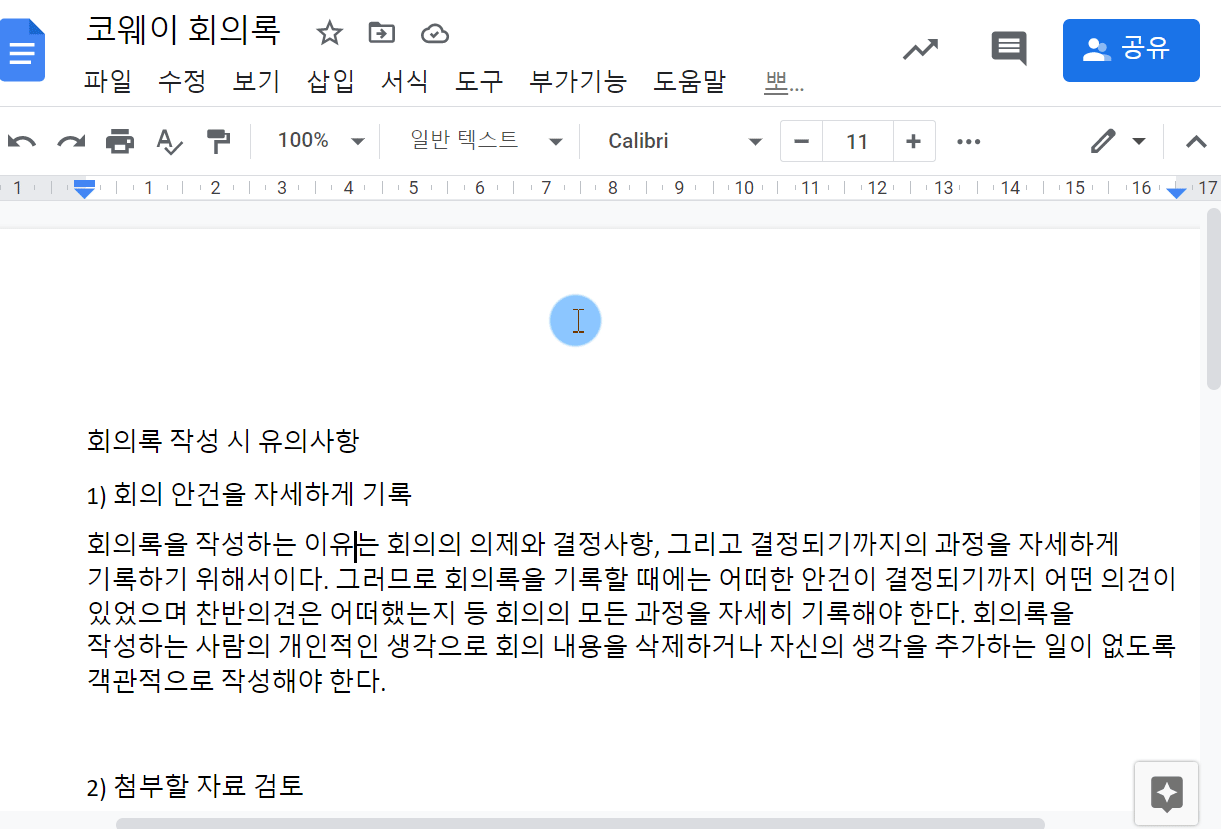Click the move to folder icon

coord(381,33)
